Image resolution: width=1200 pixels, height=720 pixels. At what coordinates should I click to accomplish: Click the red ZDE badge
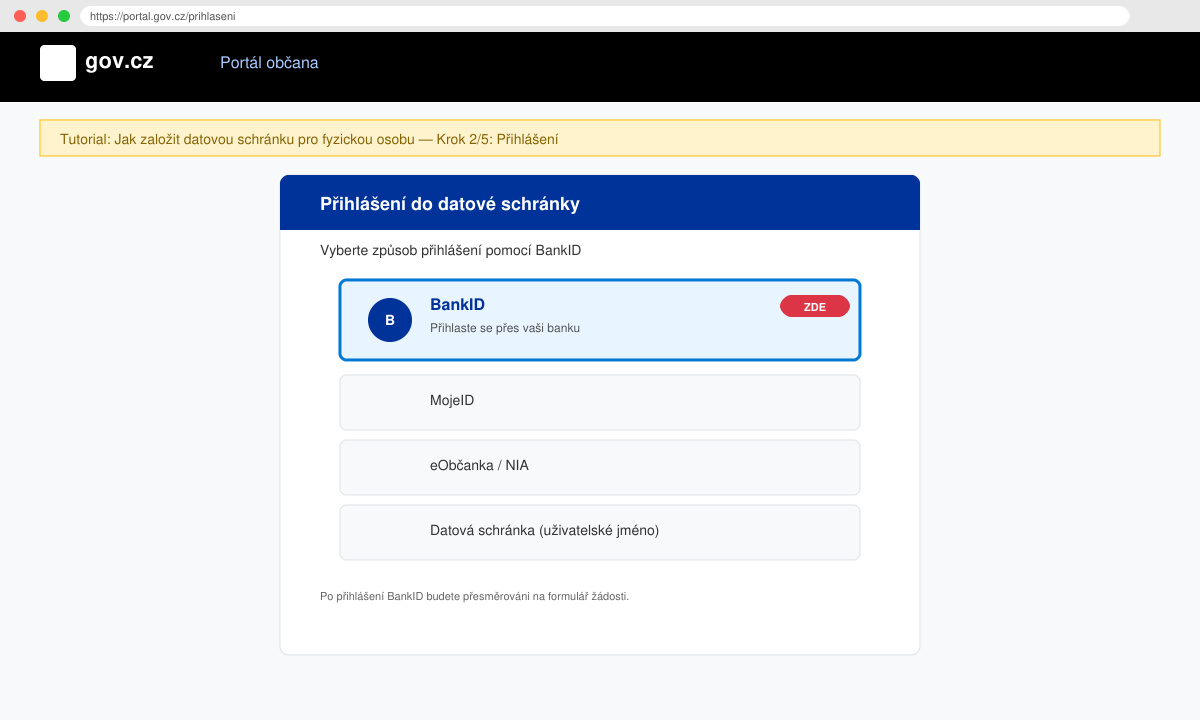coord(815,307)
